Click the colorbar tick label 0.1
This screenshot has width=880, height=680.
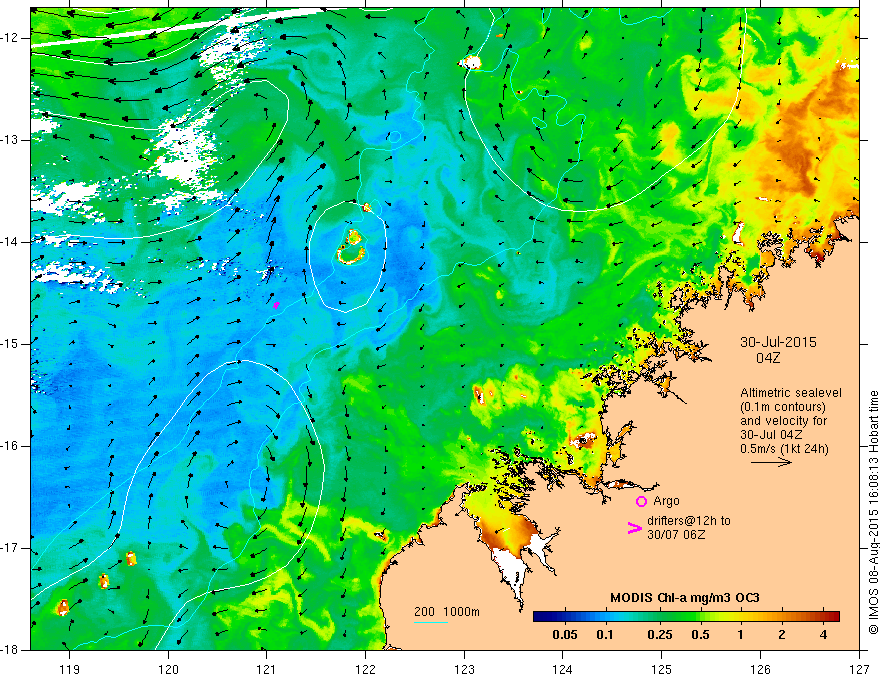(x=604, y=635)
